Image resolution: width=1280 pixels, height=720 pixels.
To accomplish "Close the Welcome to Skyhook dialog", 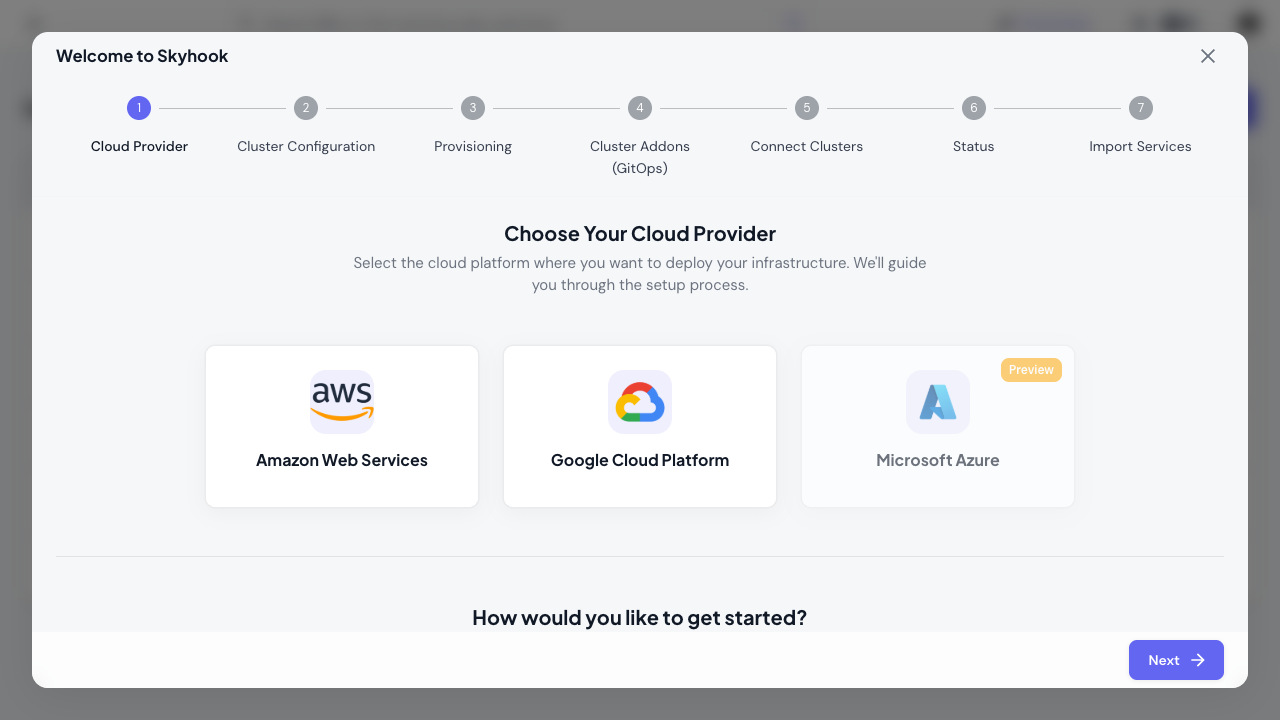I will click(1208, 56).
